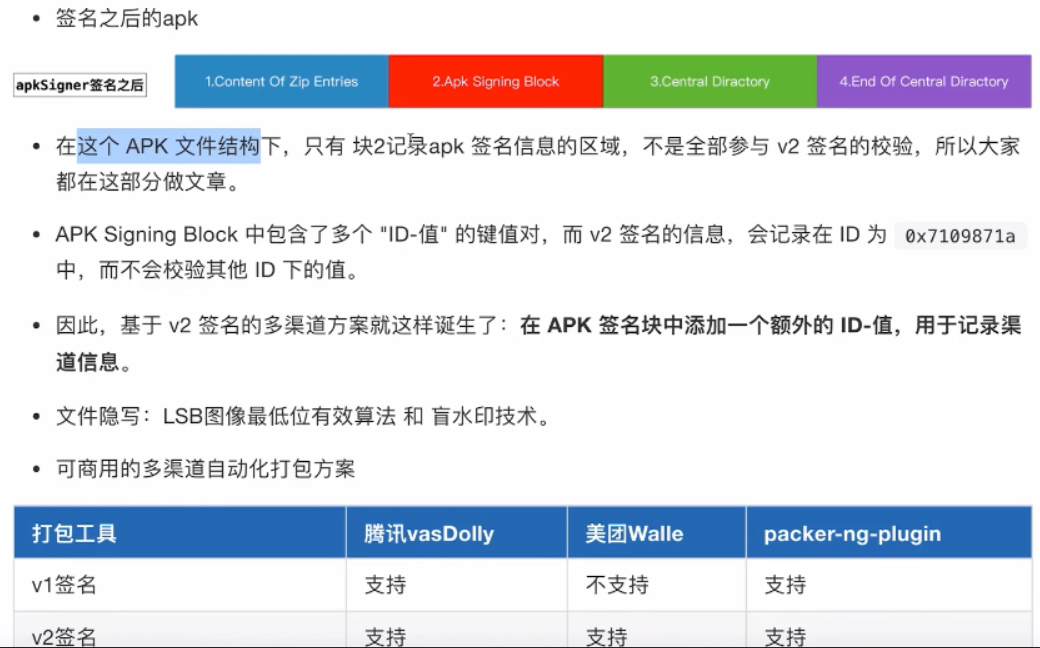Click the "apkSigner签名之后" boxed label
This screenshot has height=648, width=1040.
(78, 86)
